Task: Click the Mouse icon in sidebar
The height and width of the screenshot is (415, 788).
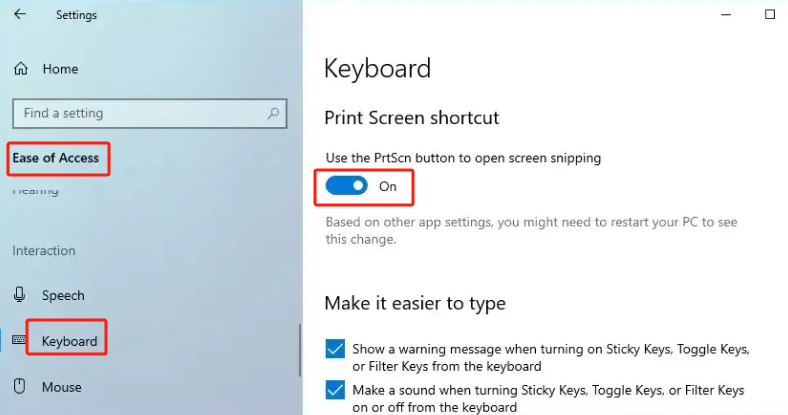Action: coord(20,387)
